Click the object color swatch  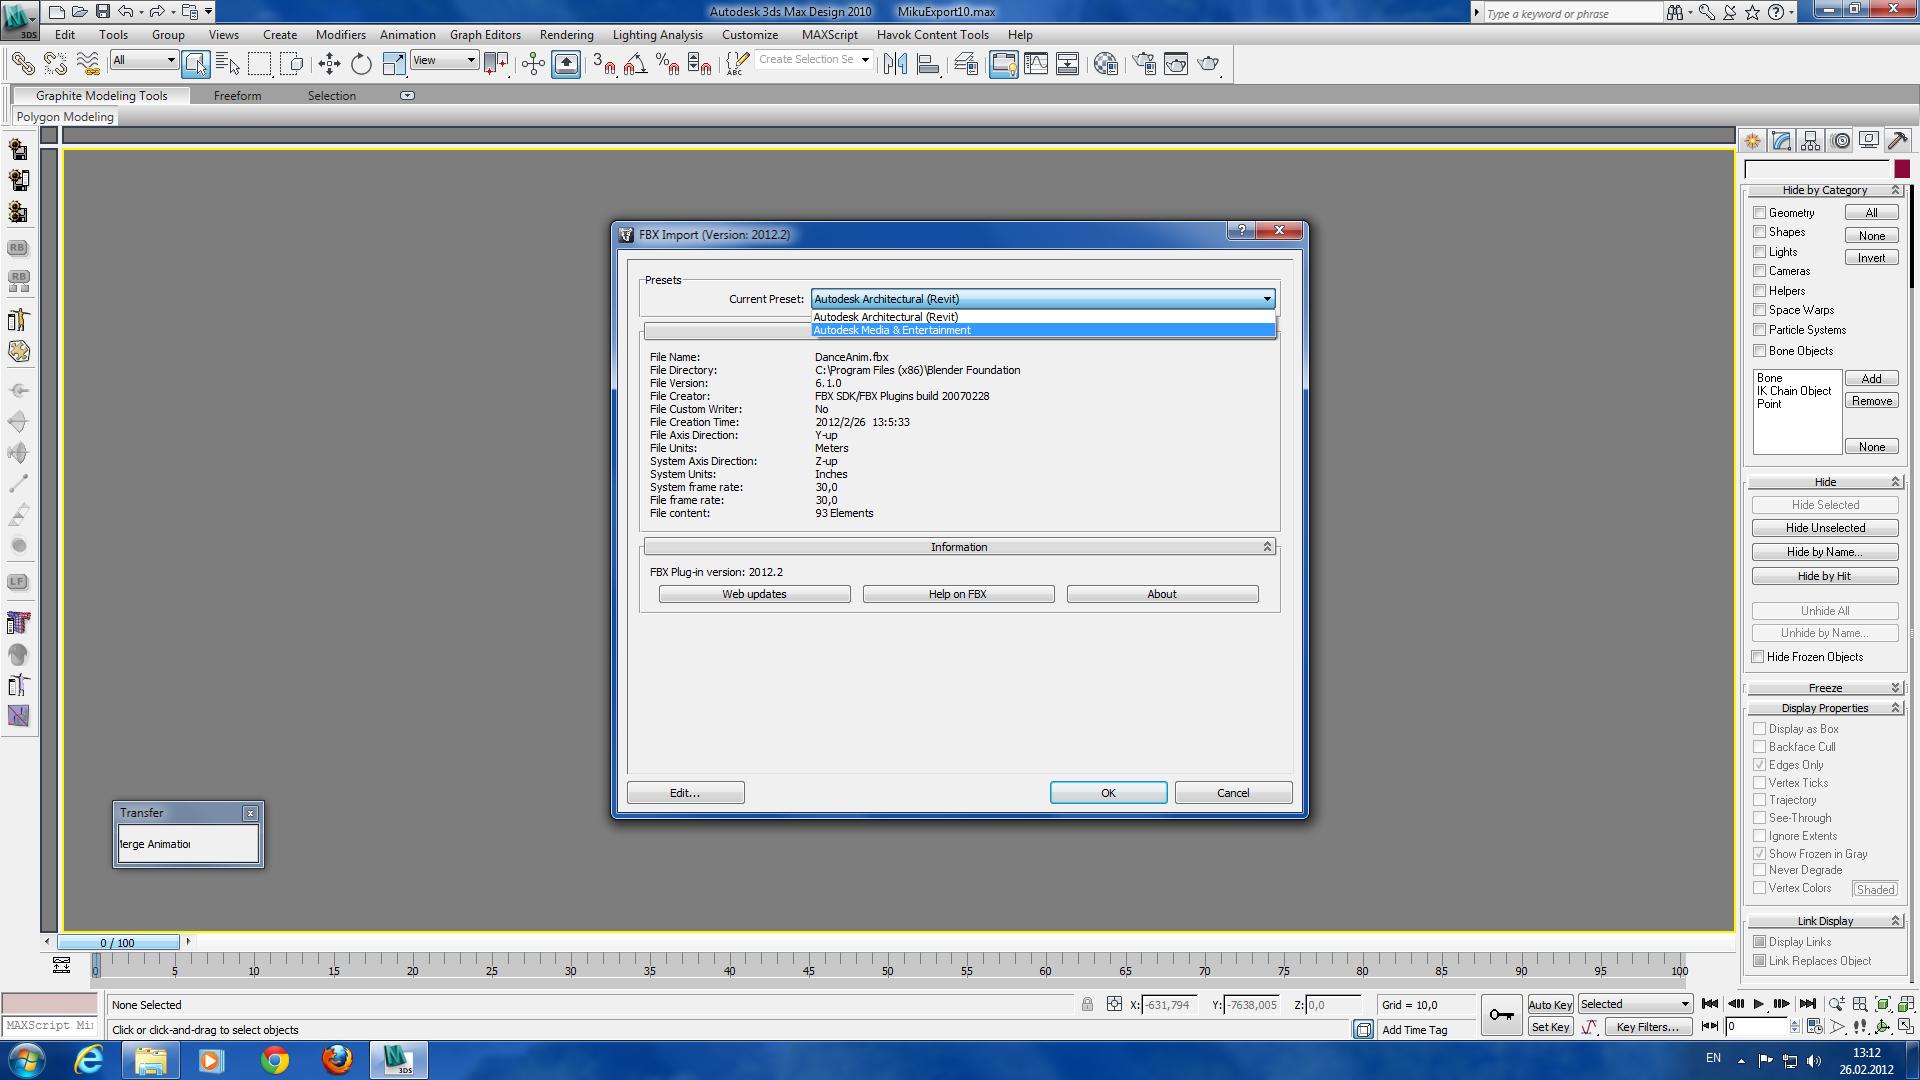click(x=1901, y=169)
